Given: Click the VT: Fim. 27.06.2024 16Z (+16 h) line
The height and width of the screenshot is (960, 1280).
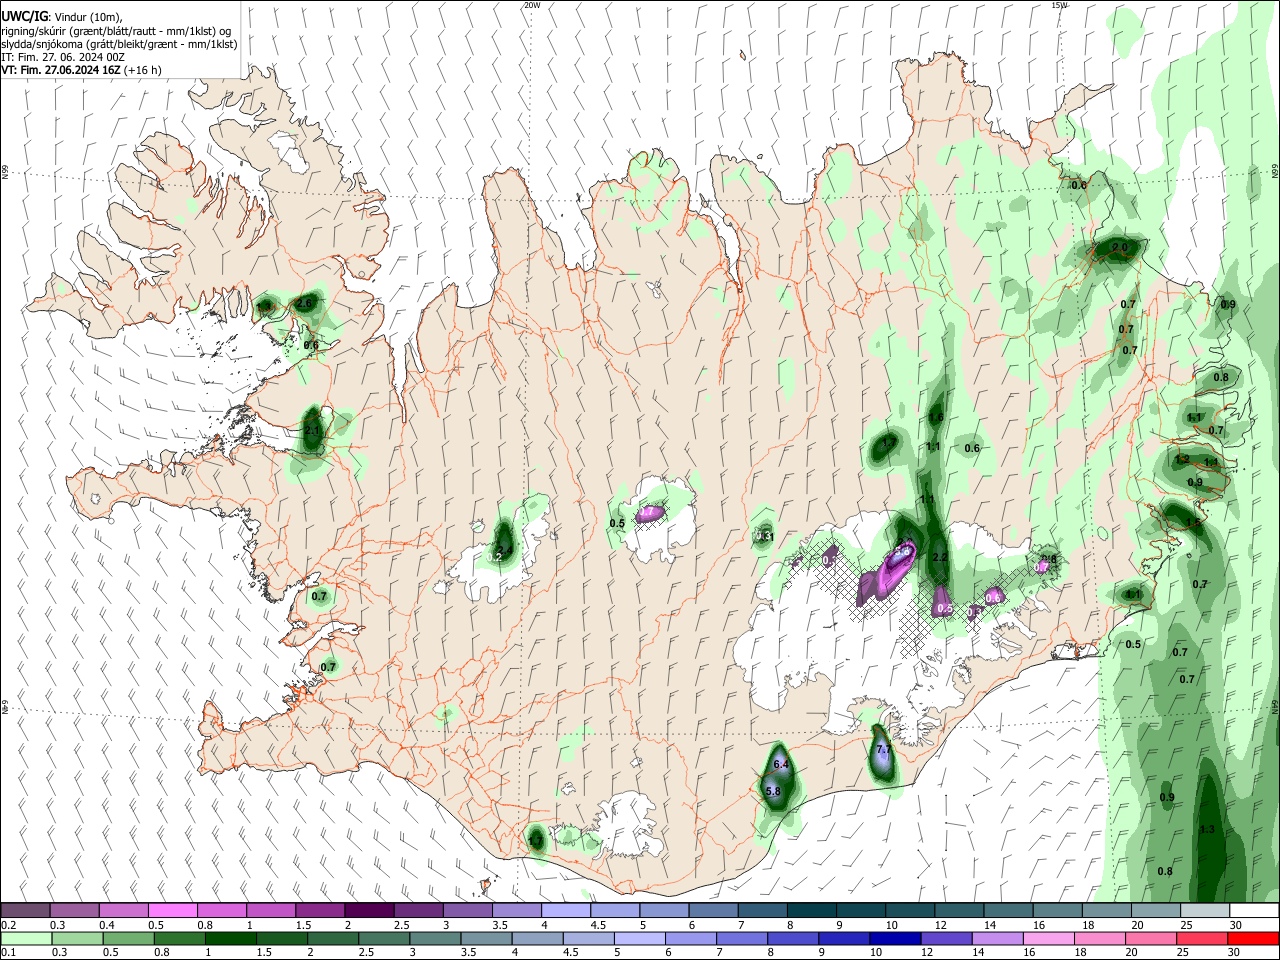Looking at the screenshot, I should 81,70.
